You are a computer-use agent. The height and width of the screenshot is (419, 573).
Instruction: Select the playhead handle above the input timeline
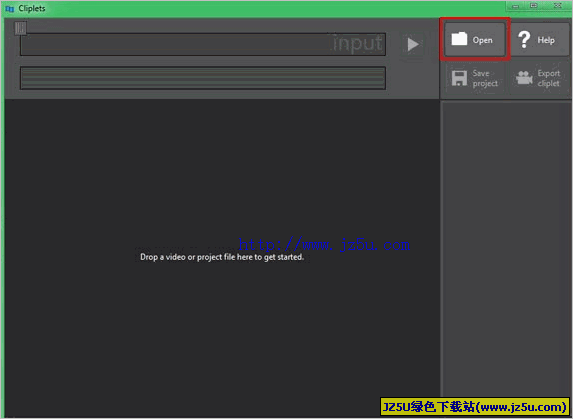coord(20,28)
